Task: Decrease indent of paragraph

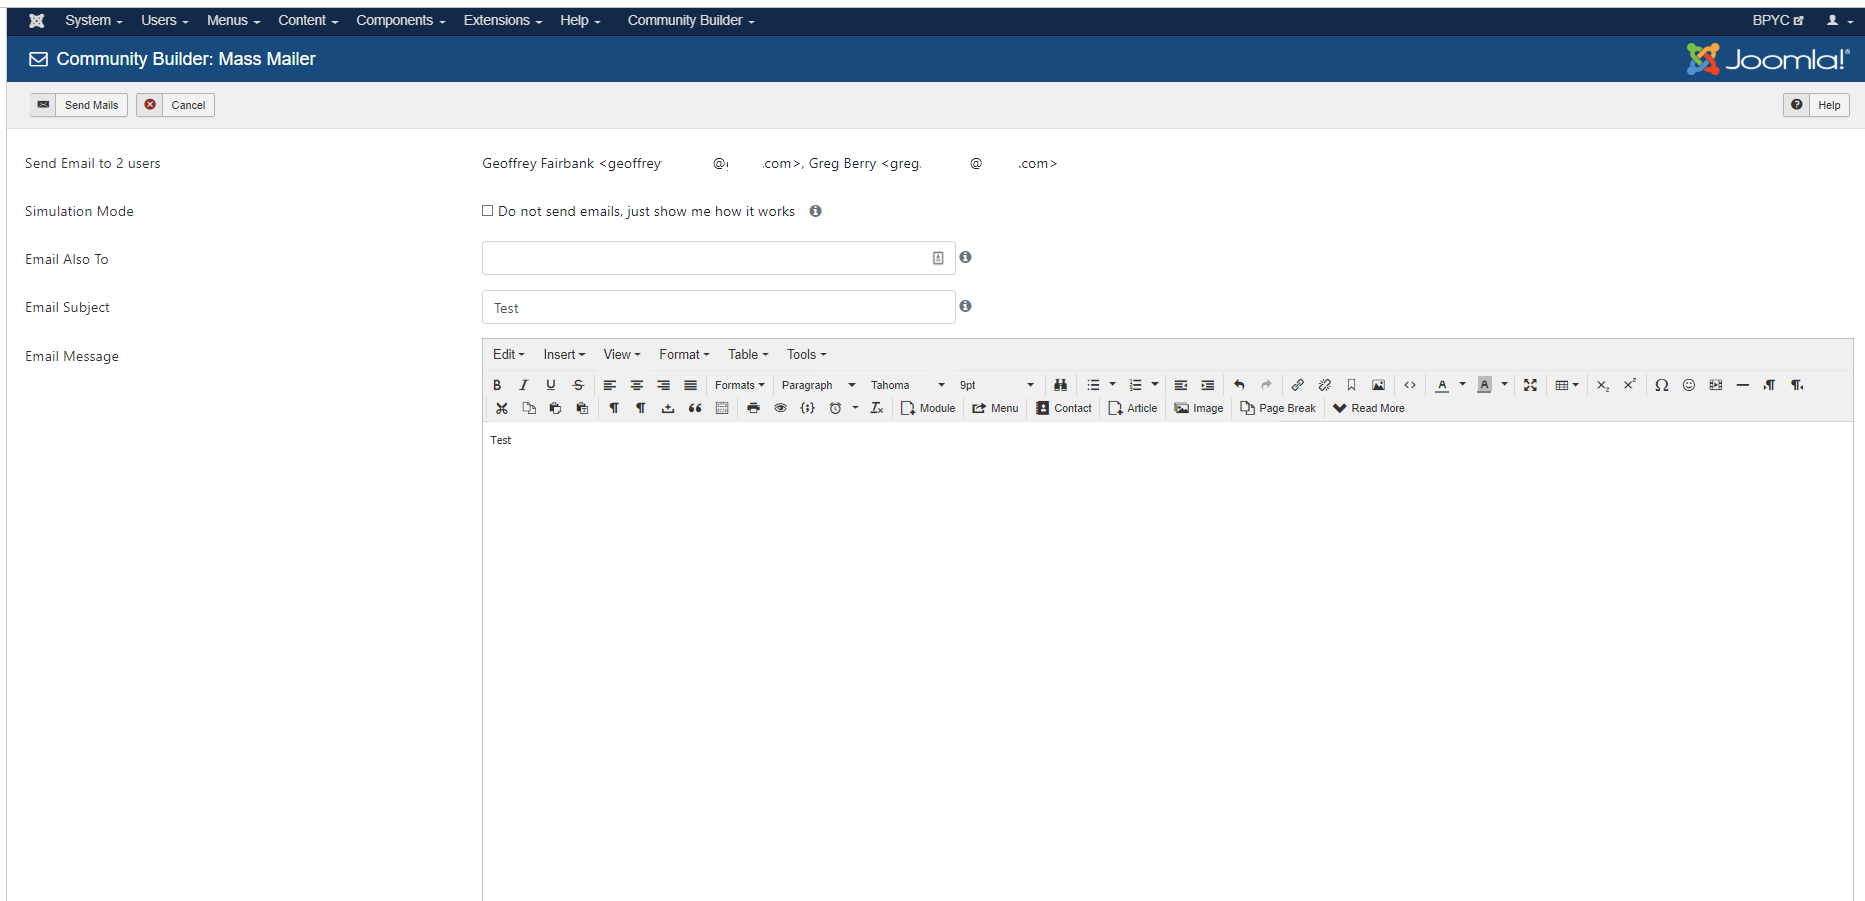Action: click(1181, 385)
